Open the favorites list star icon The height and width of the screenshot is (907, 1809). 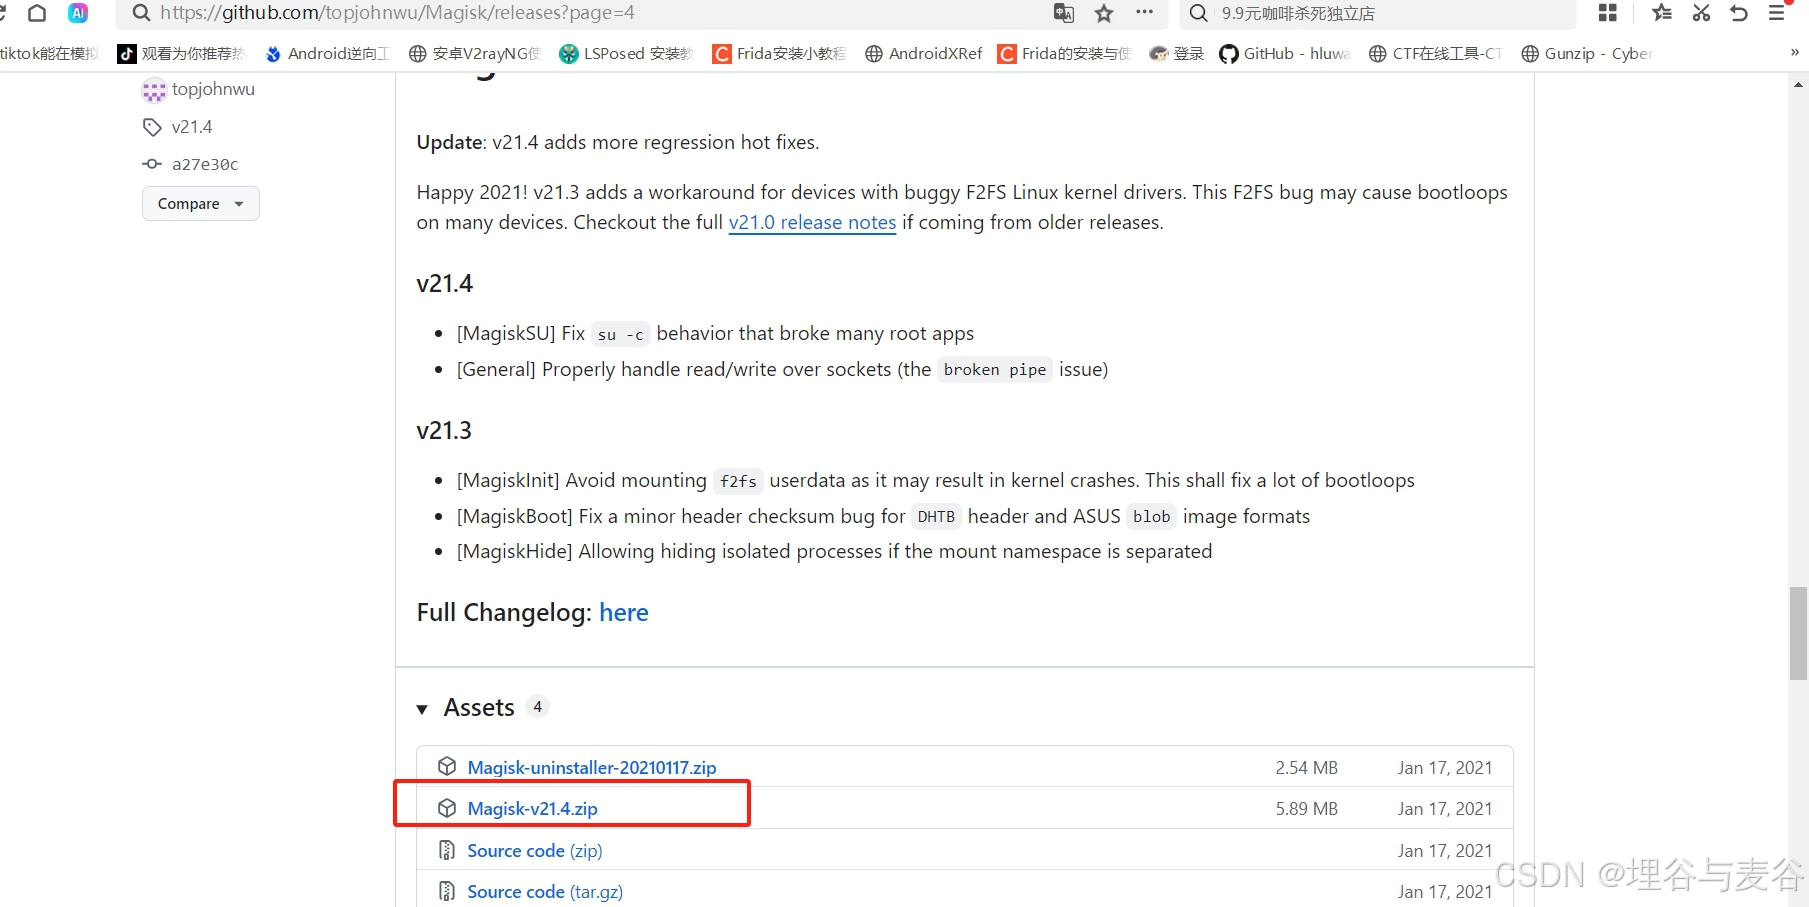pos(1662,13)
